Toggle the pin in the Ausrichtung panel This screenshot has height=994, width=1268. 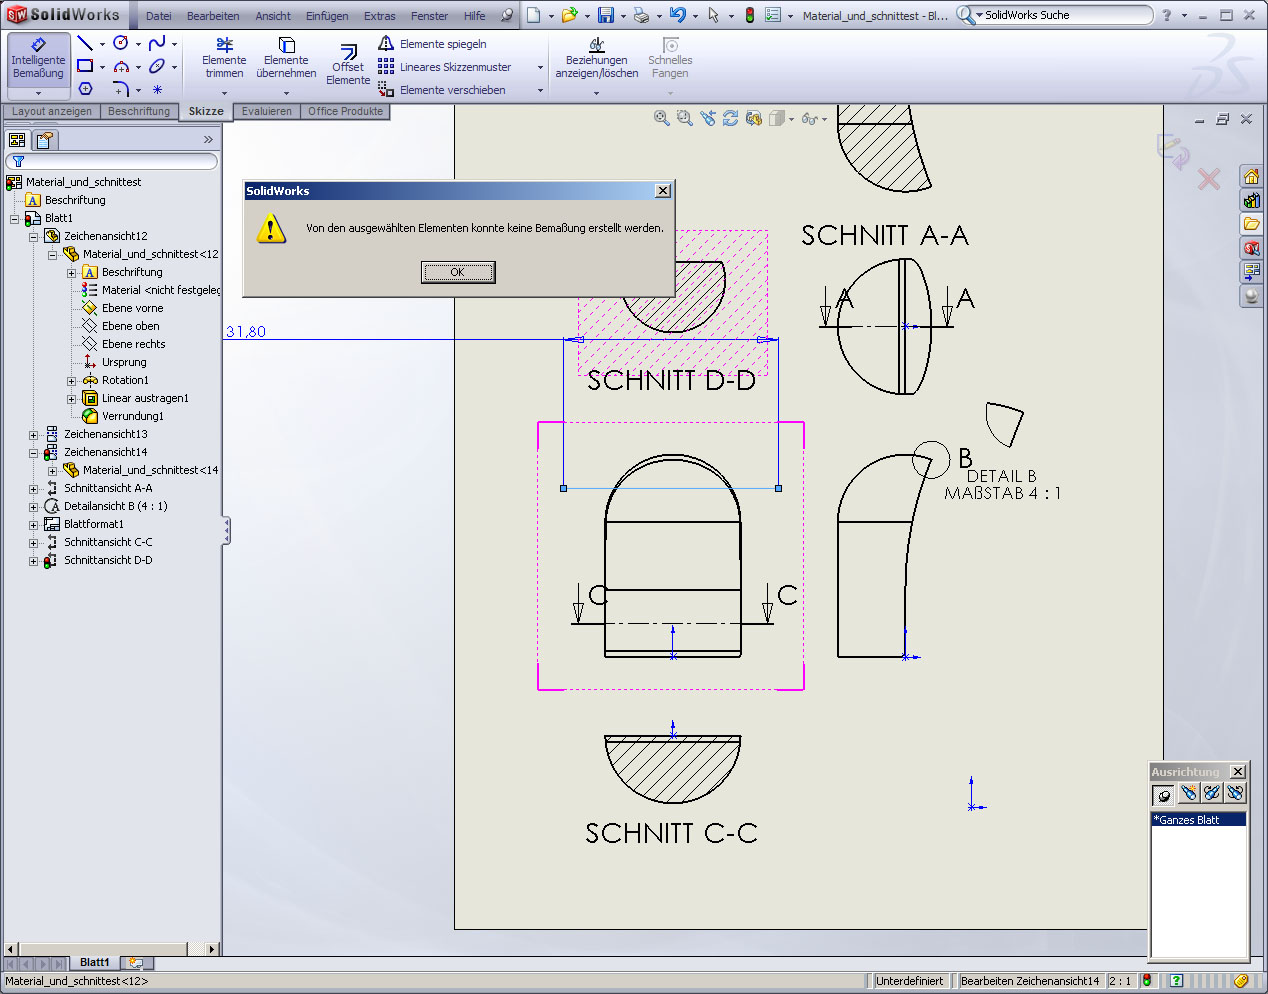point(1163,795)
